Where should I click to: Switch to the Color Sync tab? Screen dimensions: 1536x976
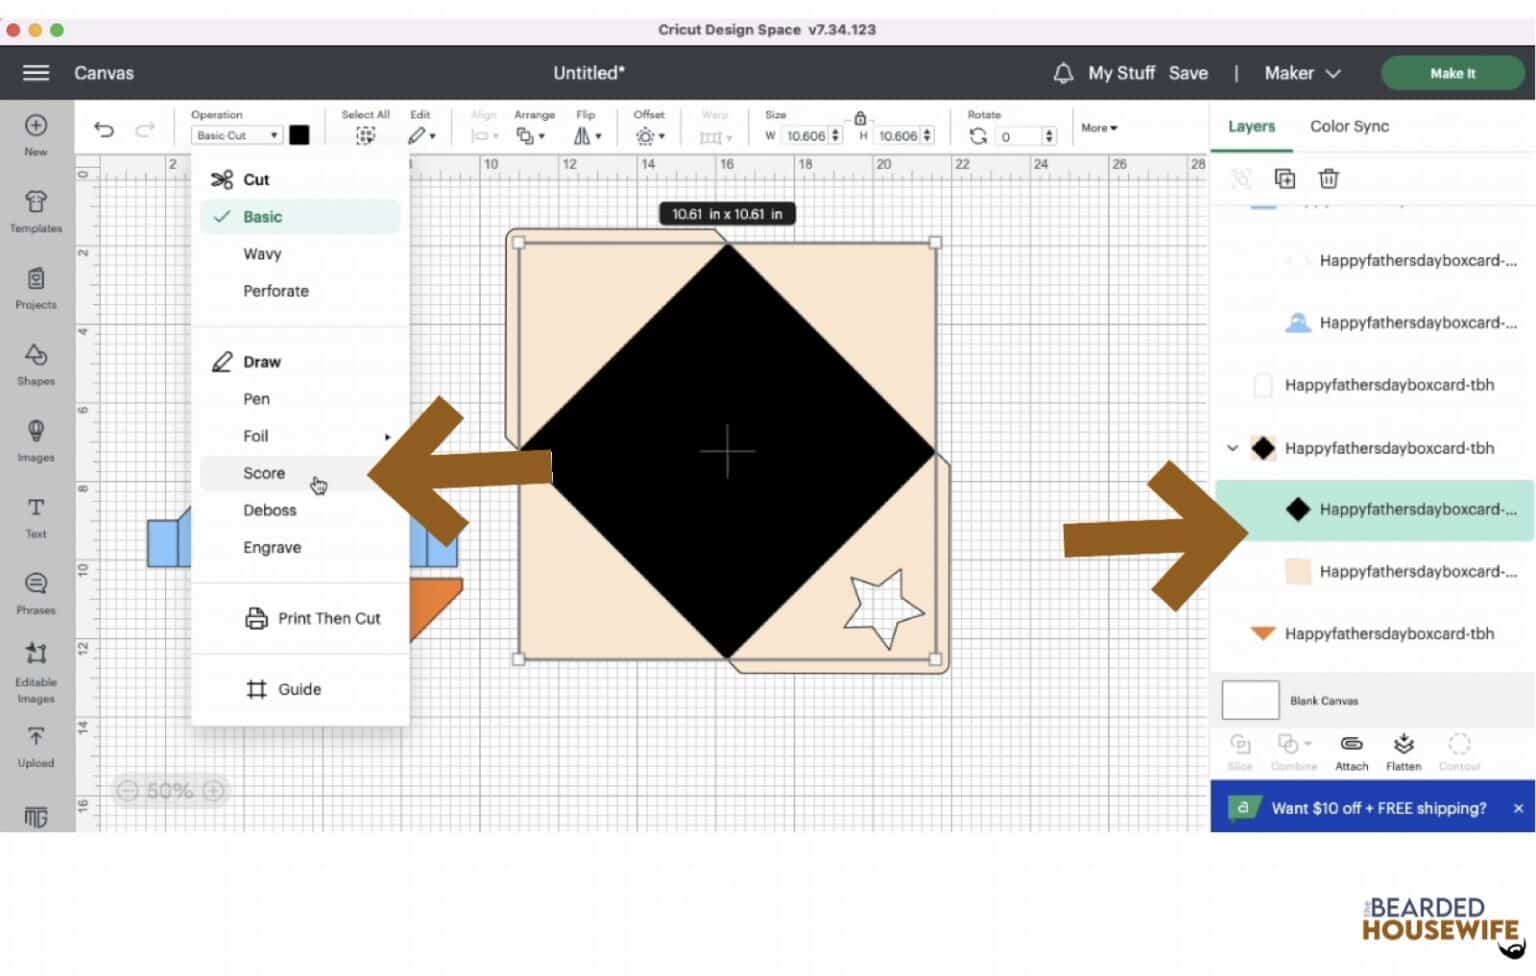[1349, 126]
